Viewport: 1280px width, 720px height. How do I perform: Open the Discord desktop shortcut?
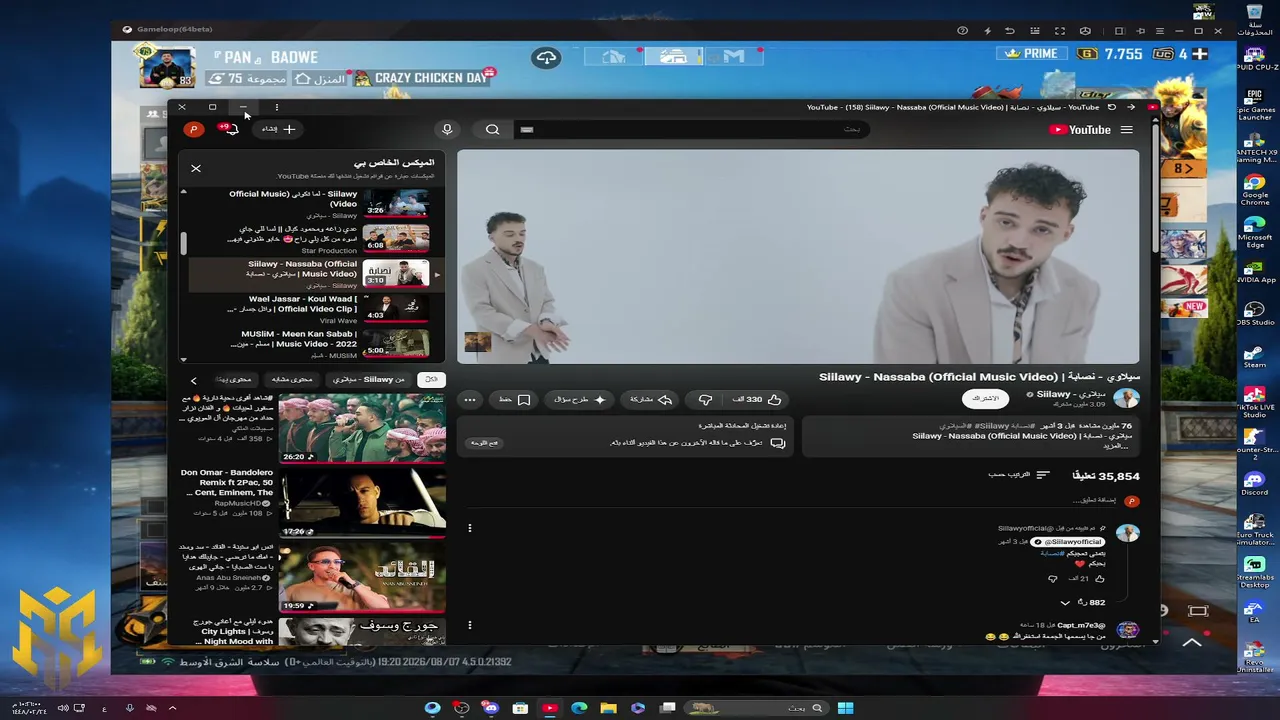tap(1255, 484)
